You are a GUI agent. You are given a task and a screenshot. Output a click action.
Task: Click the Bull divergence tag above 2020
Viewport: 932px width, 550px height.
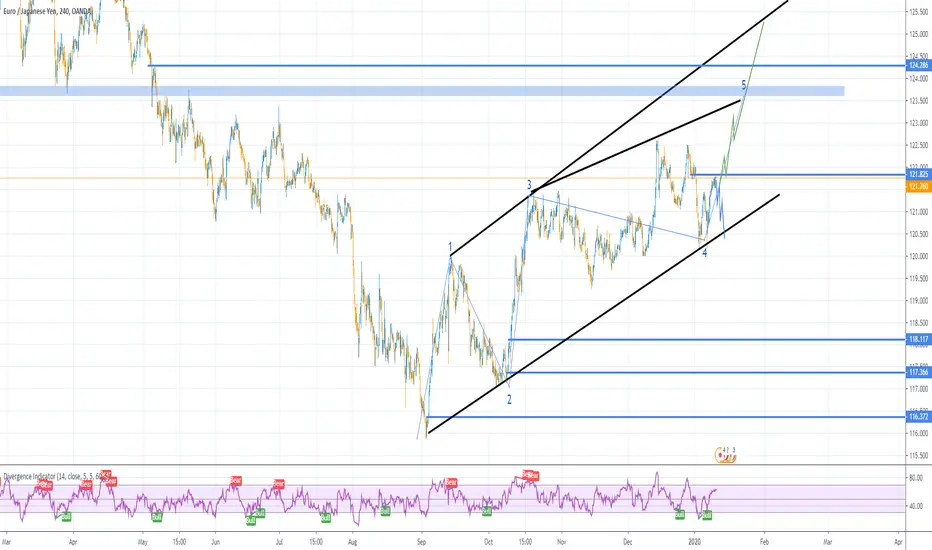[707, 516]
